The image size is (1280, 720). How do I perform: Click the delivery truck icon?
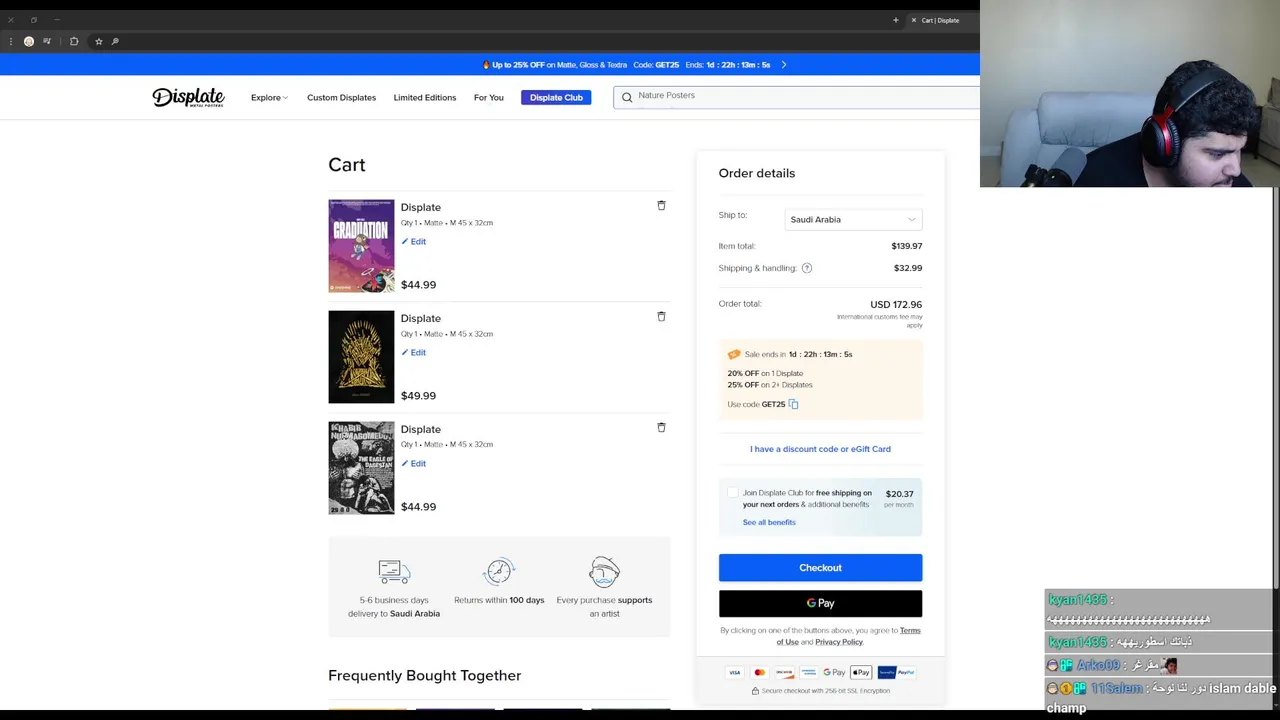pos(394,571)
